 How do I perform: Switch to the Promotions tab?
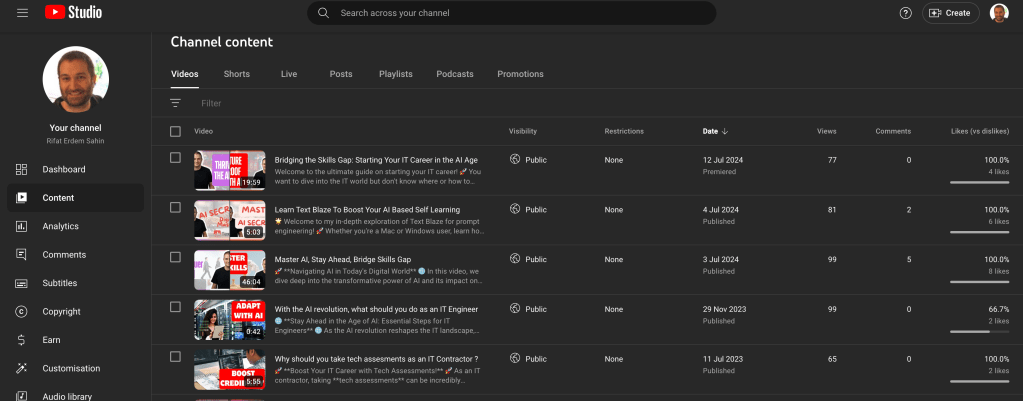pos(520,74)
